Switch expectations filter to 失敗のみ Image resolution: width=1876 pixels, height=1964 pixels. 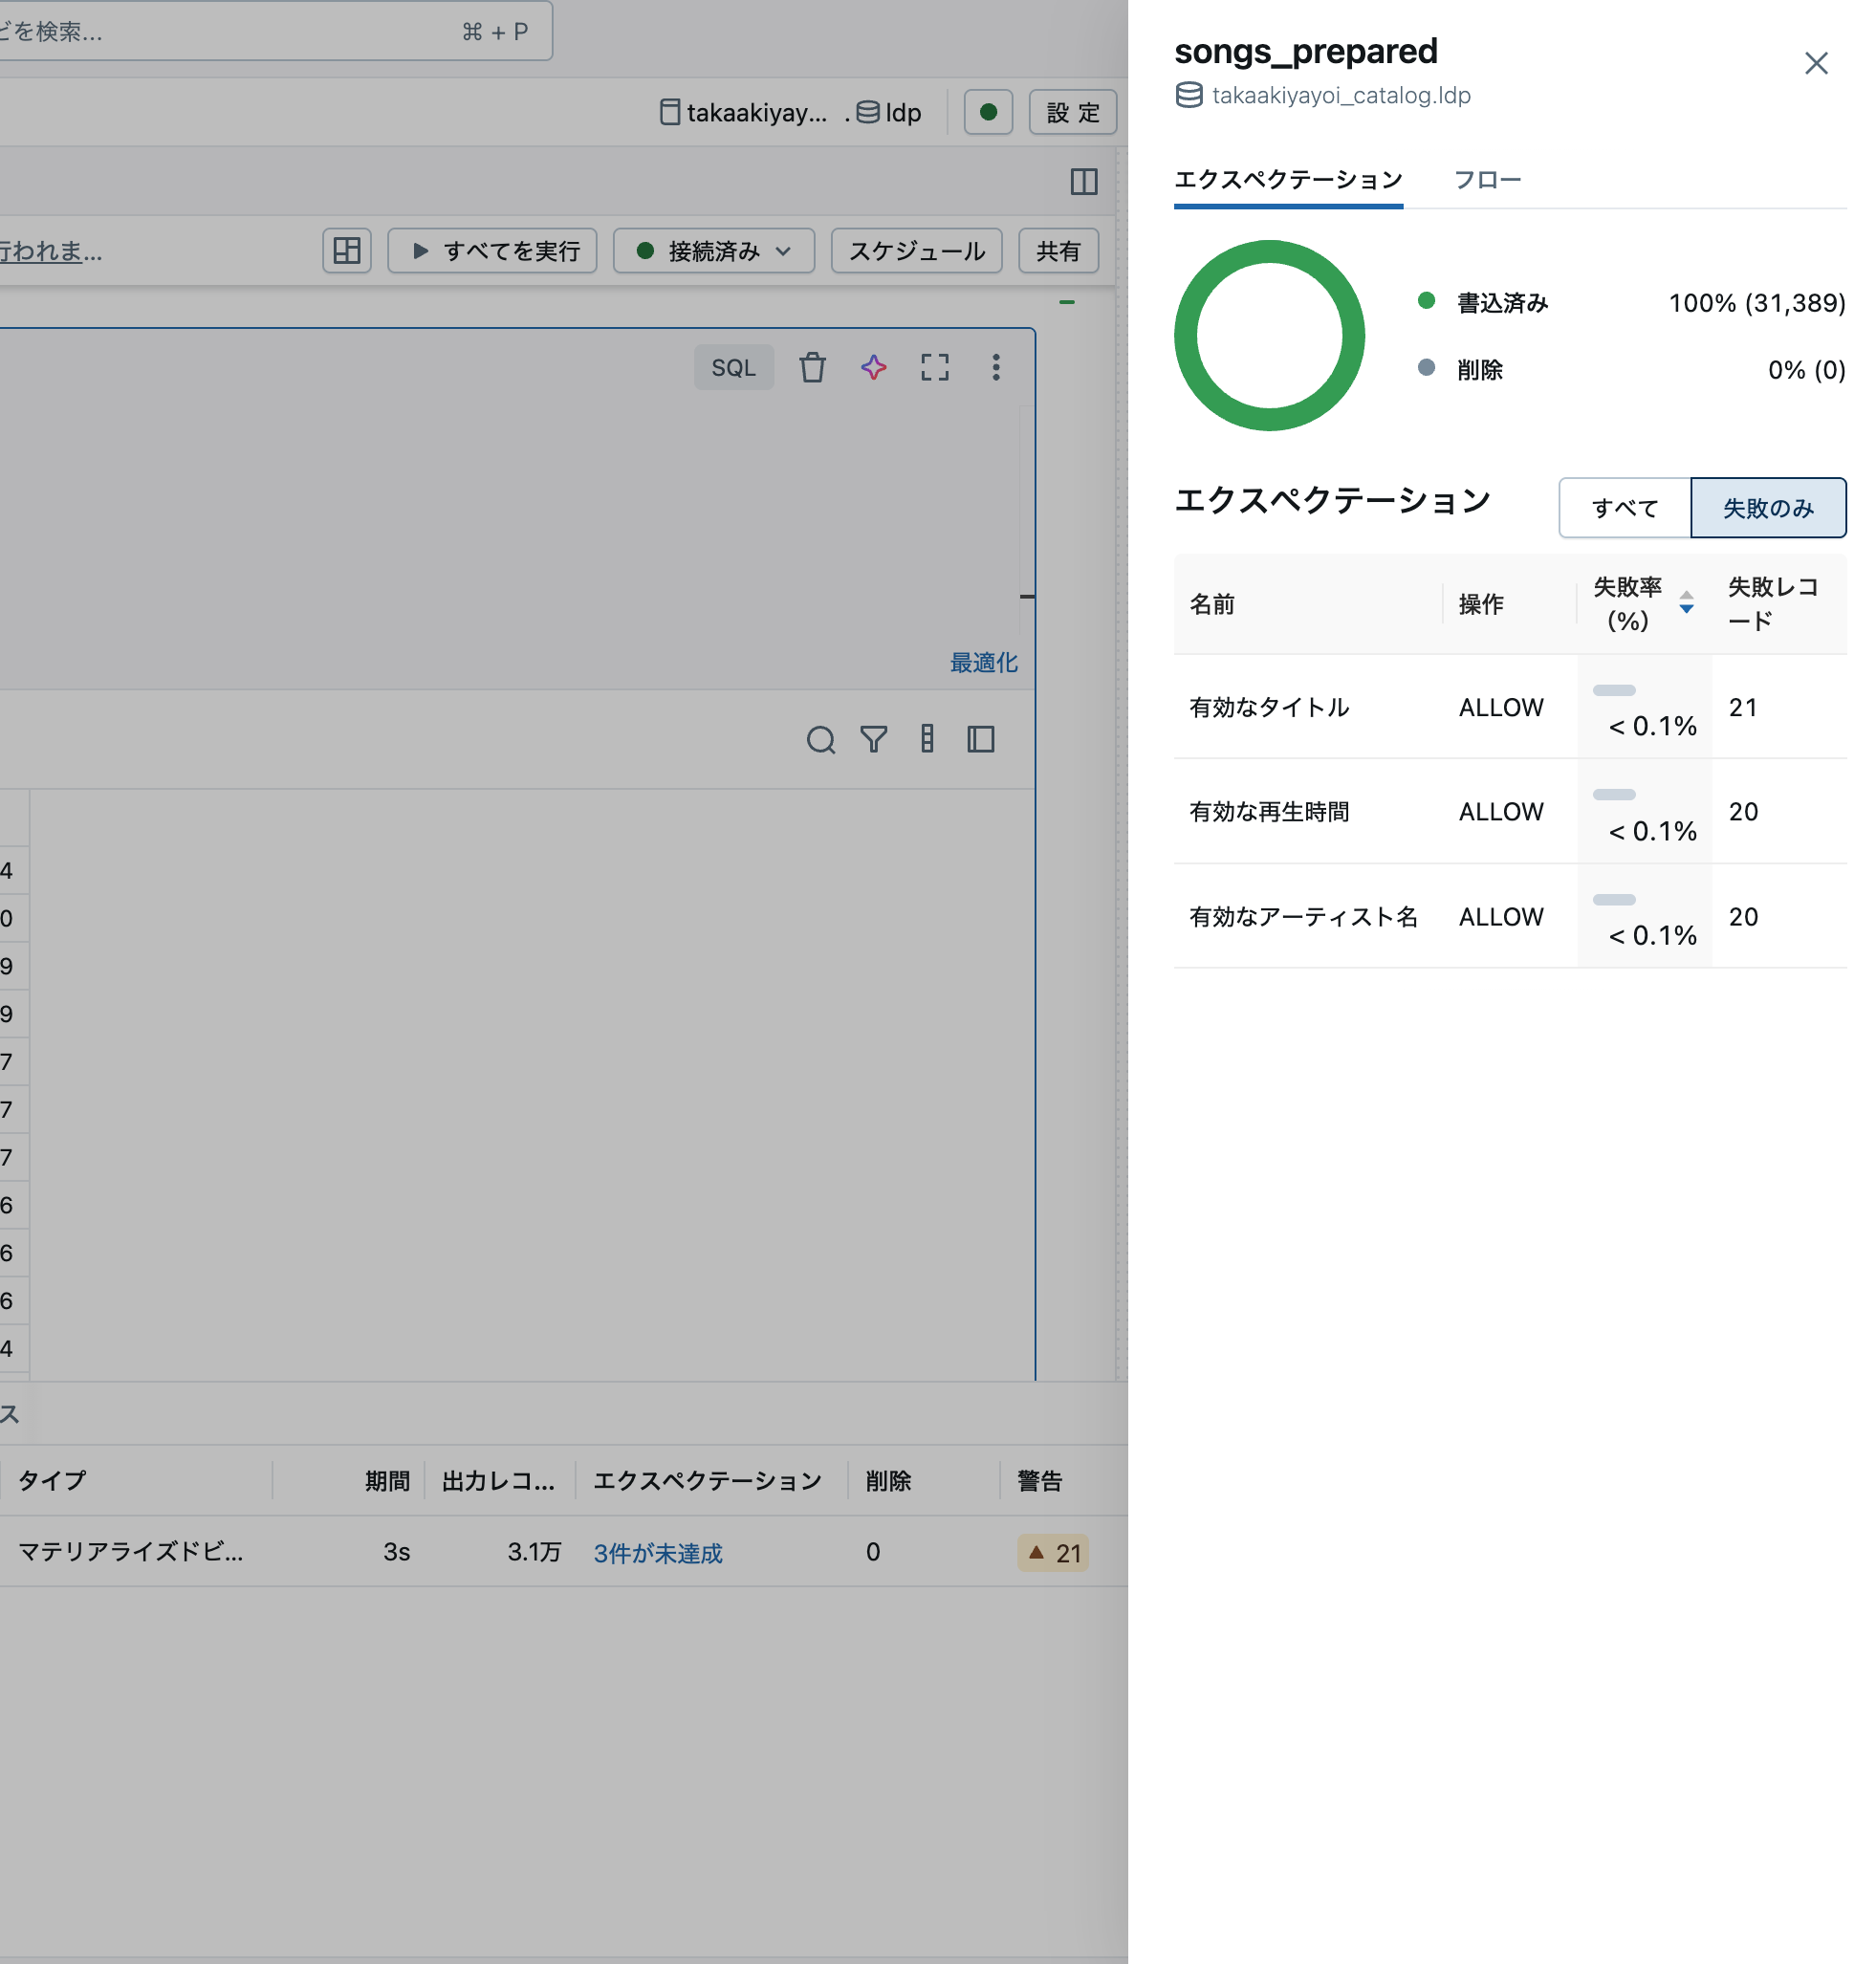[1768, 508]
